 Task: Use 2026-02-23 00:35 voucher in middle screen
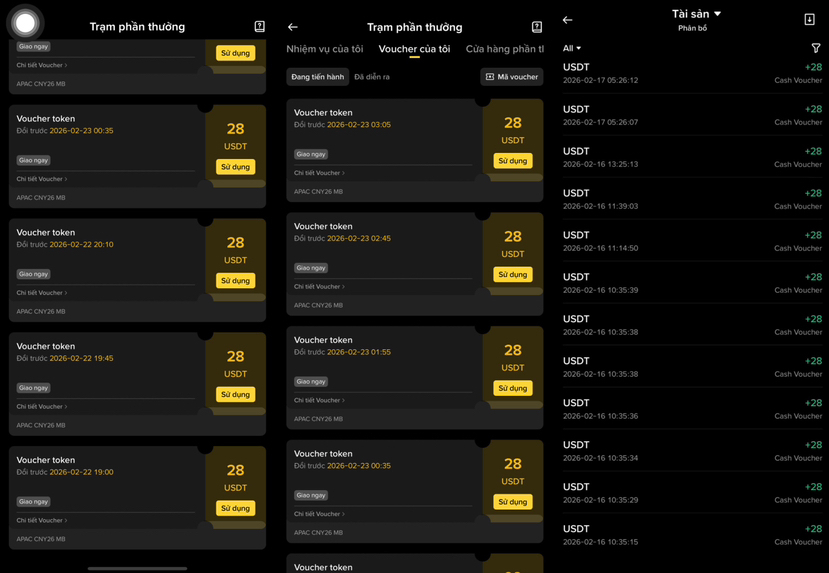513,502
